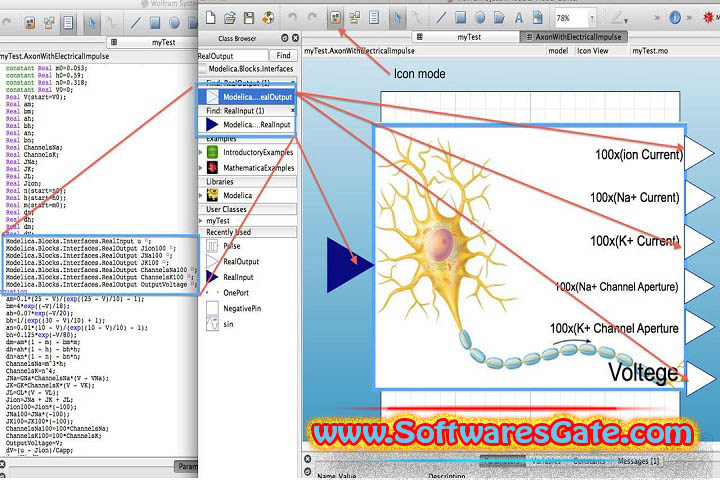Select the Polygon tool in front toolbar
720x480 pixels.
pyautogui.click(x=499, y=18)
